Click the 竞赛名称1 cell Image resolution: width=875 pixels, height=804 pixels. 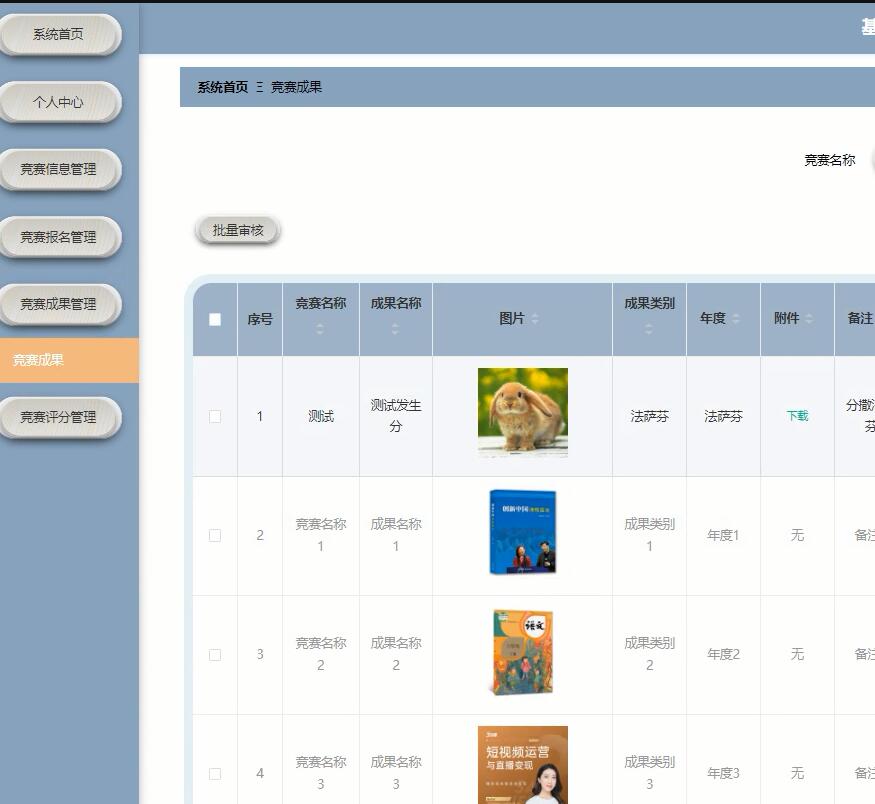(321, 535)
